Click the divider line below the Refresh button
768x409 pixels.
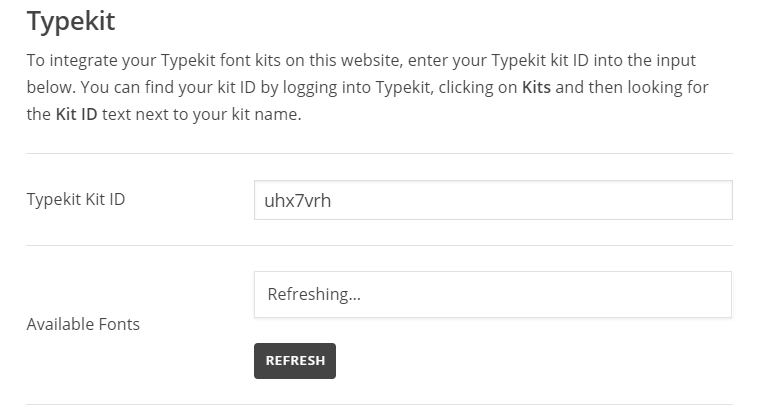point(379,404)
